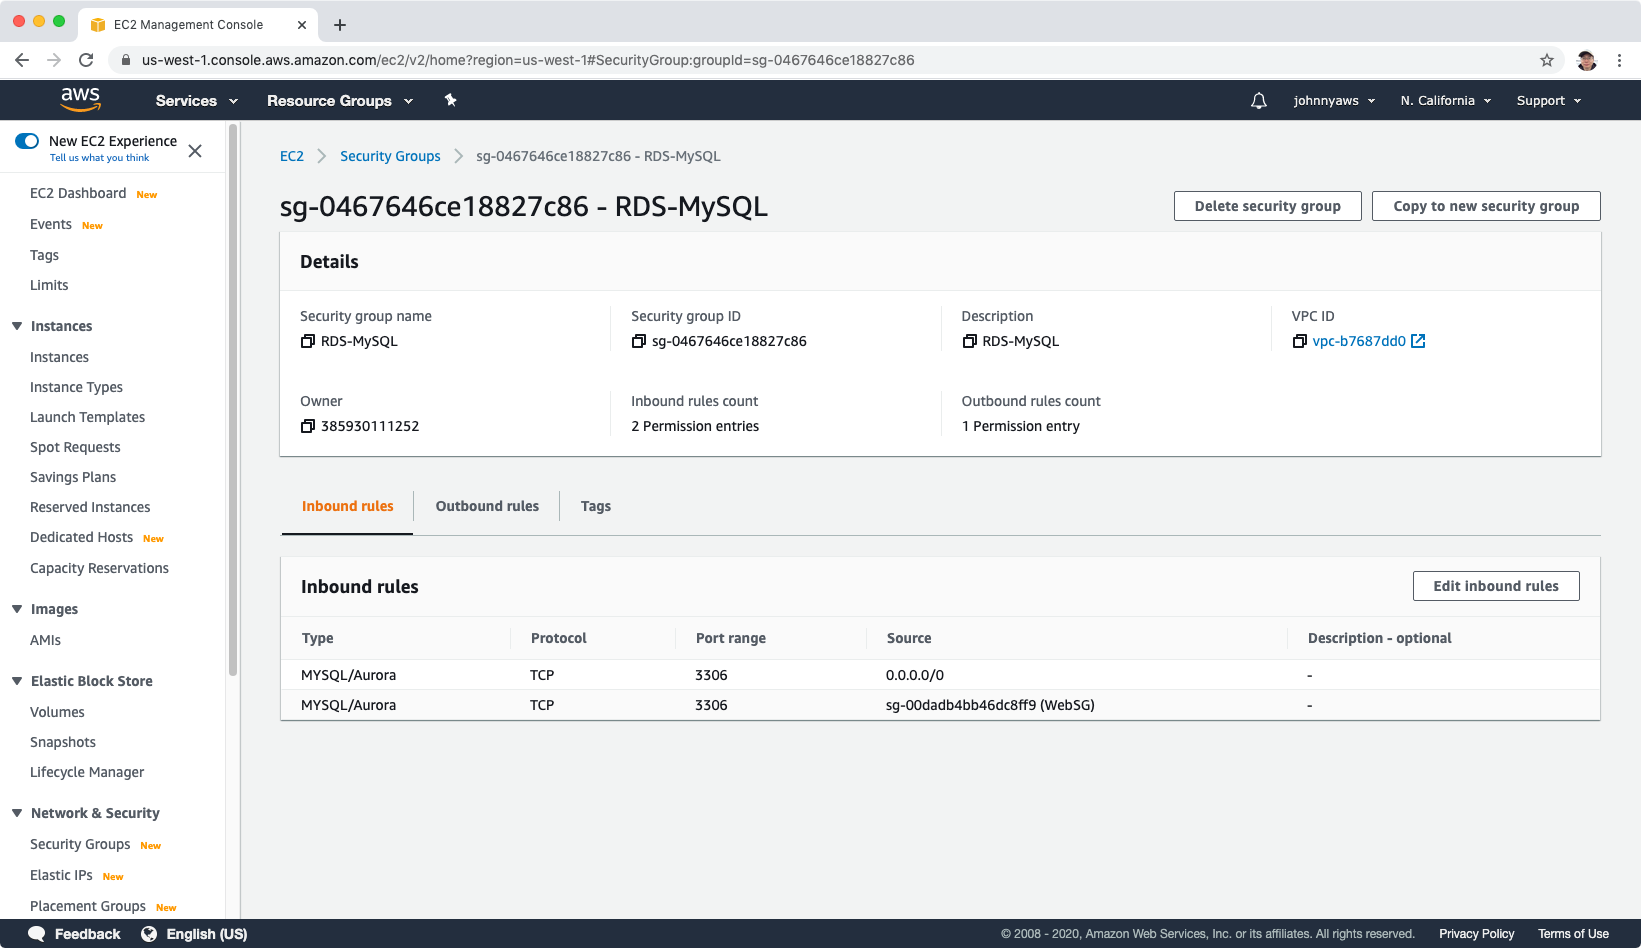1641x948 pixels.
Task: Collapse the Images sidebar section
Action: (x=17, y=609)
